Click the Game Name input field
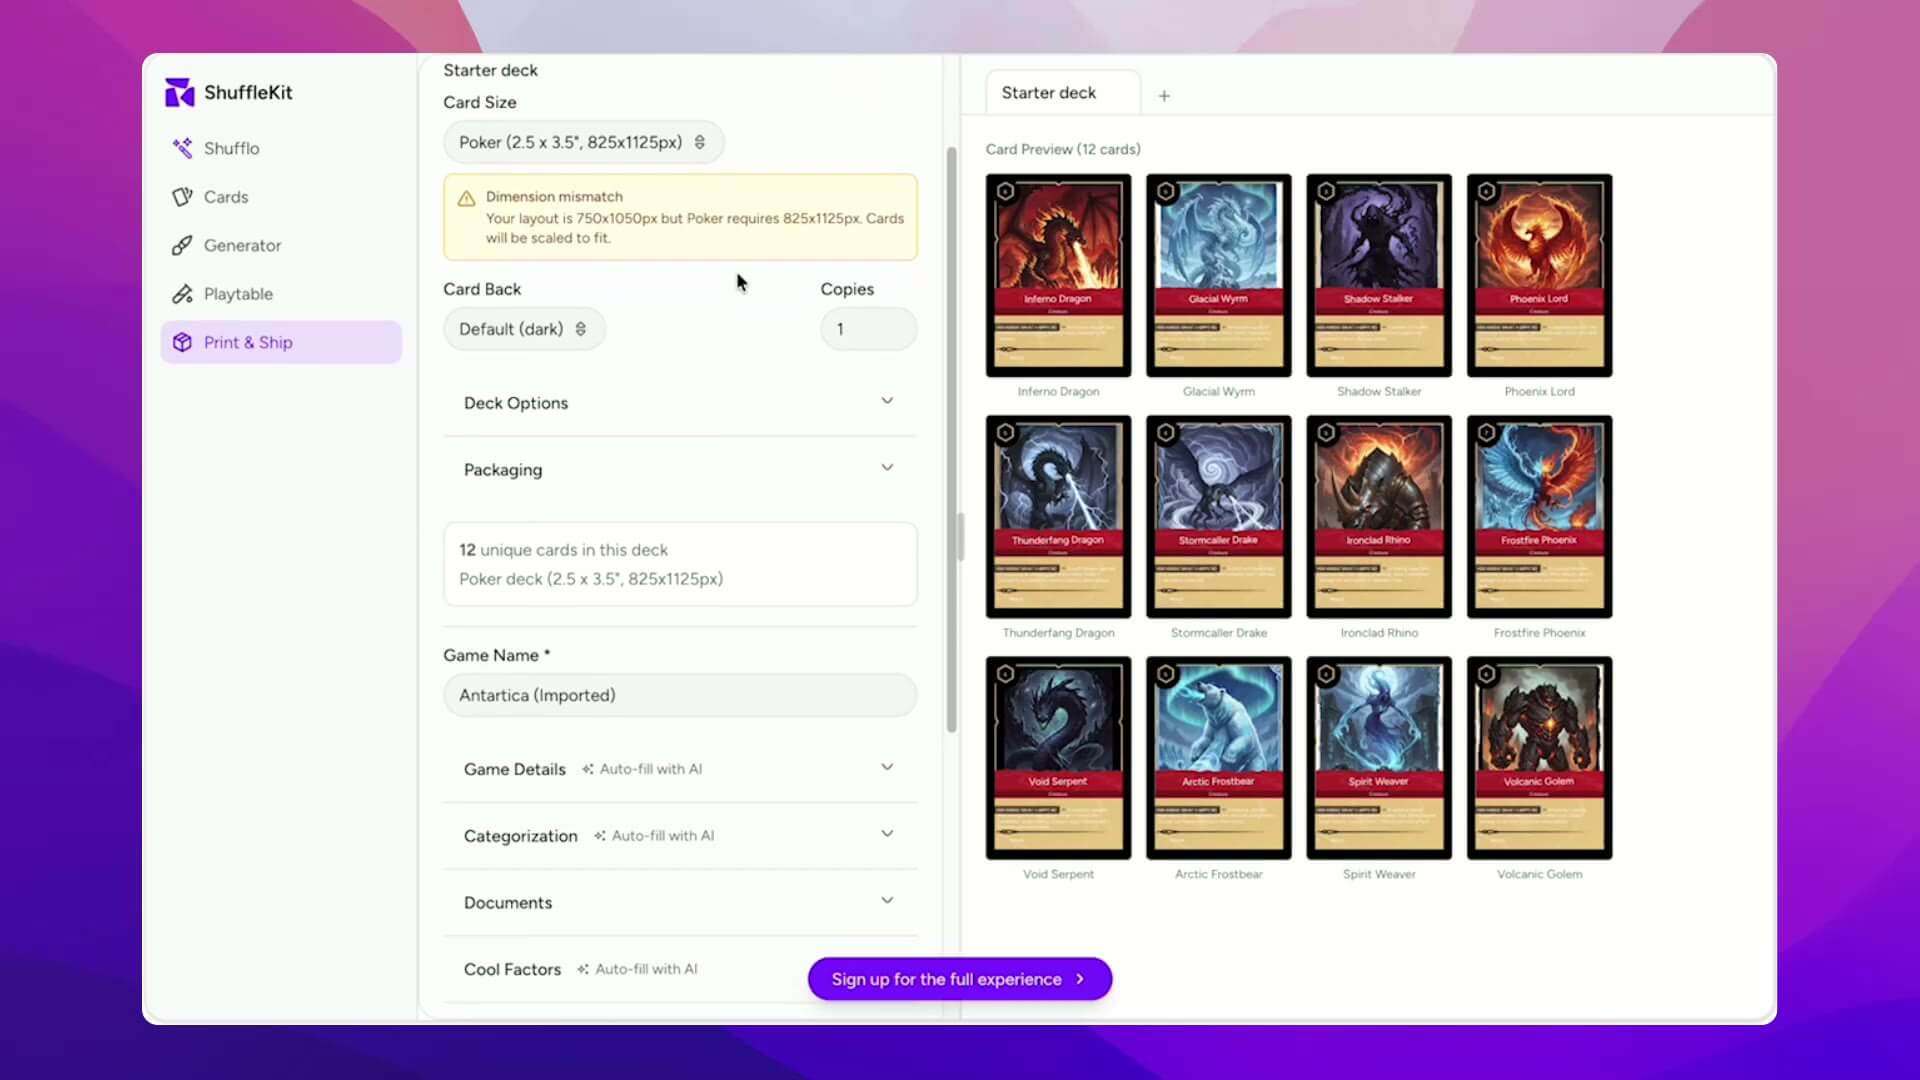 pyautogui.click(x=680, y=695)
